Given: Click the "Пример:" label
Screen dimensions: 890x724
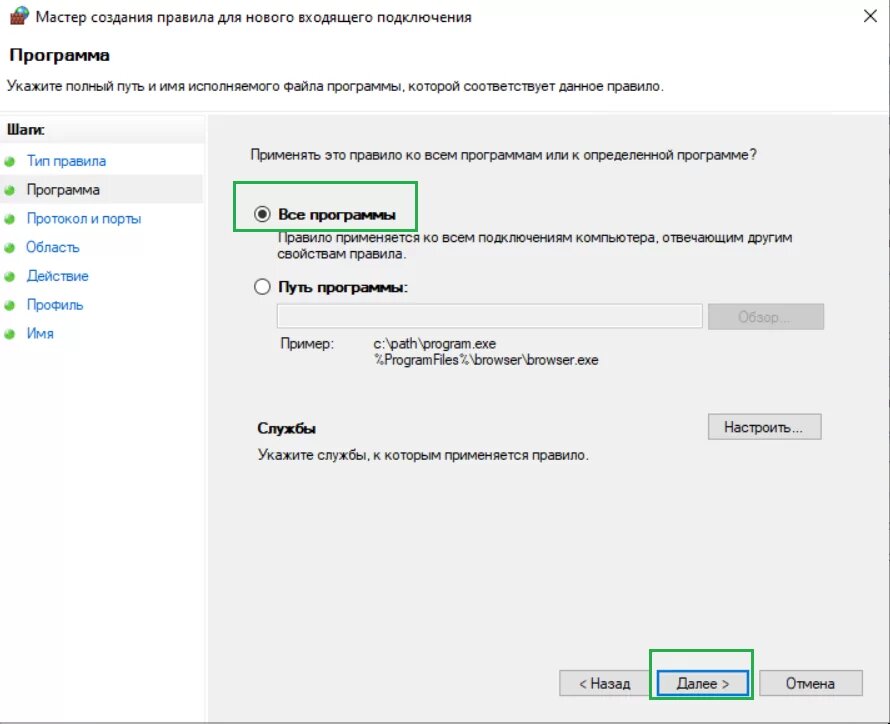Looking at the screenshot, I should point(307,344).
